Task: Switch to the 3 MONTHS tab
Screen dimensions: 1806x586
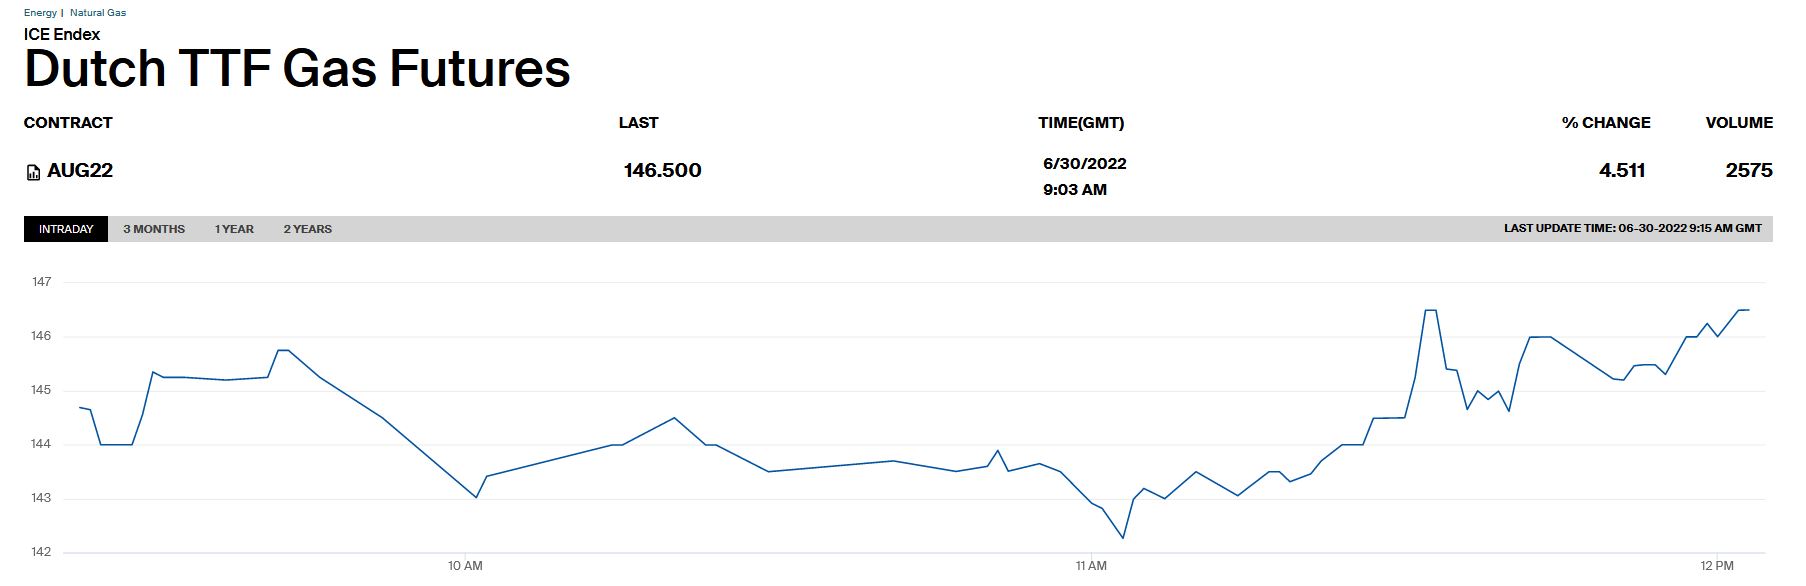Action: (x=154, y=229)
